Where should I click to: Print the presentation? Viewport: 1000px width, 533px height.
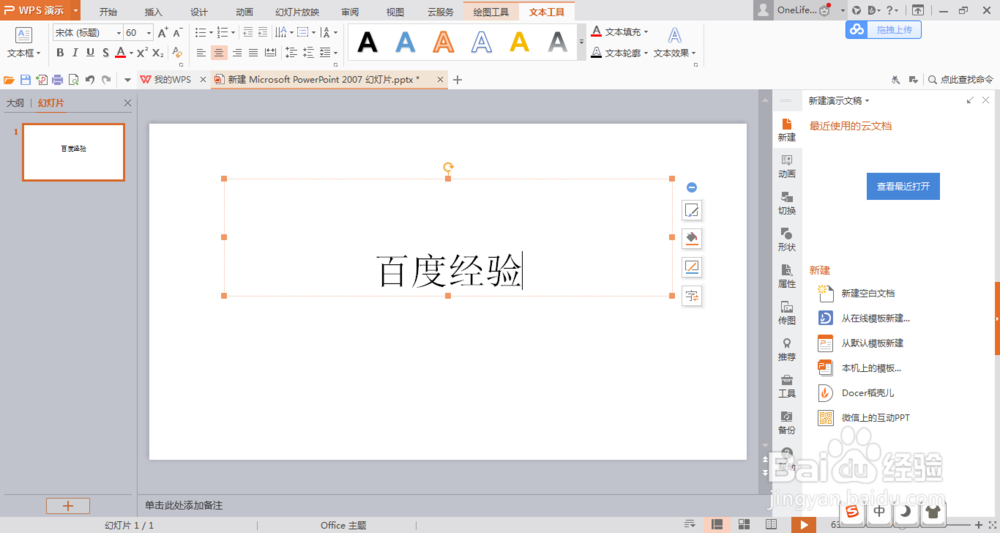coord(57,80)
